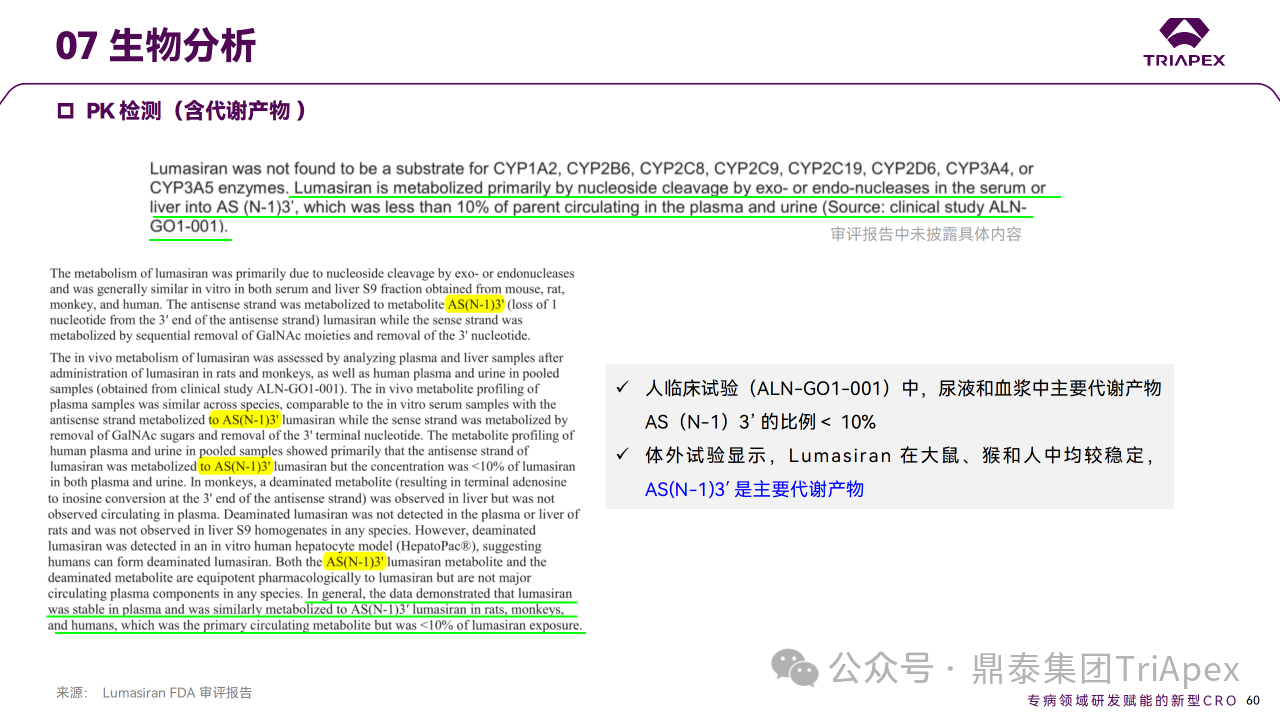The image size is (1280, 720).
Task: Click the footer slogan 专病领域研发赋能的新型CRO
Action: point(1133,700)
